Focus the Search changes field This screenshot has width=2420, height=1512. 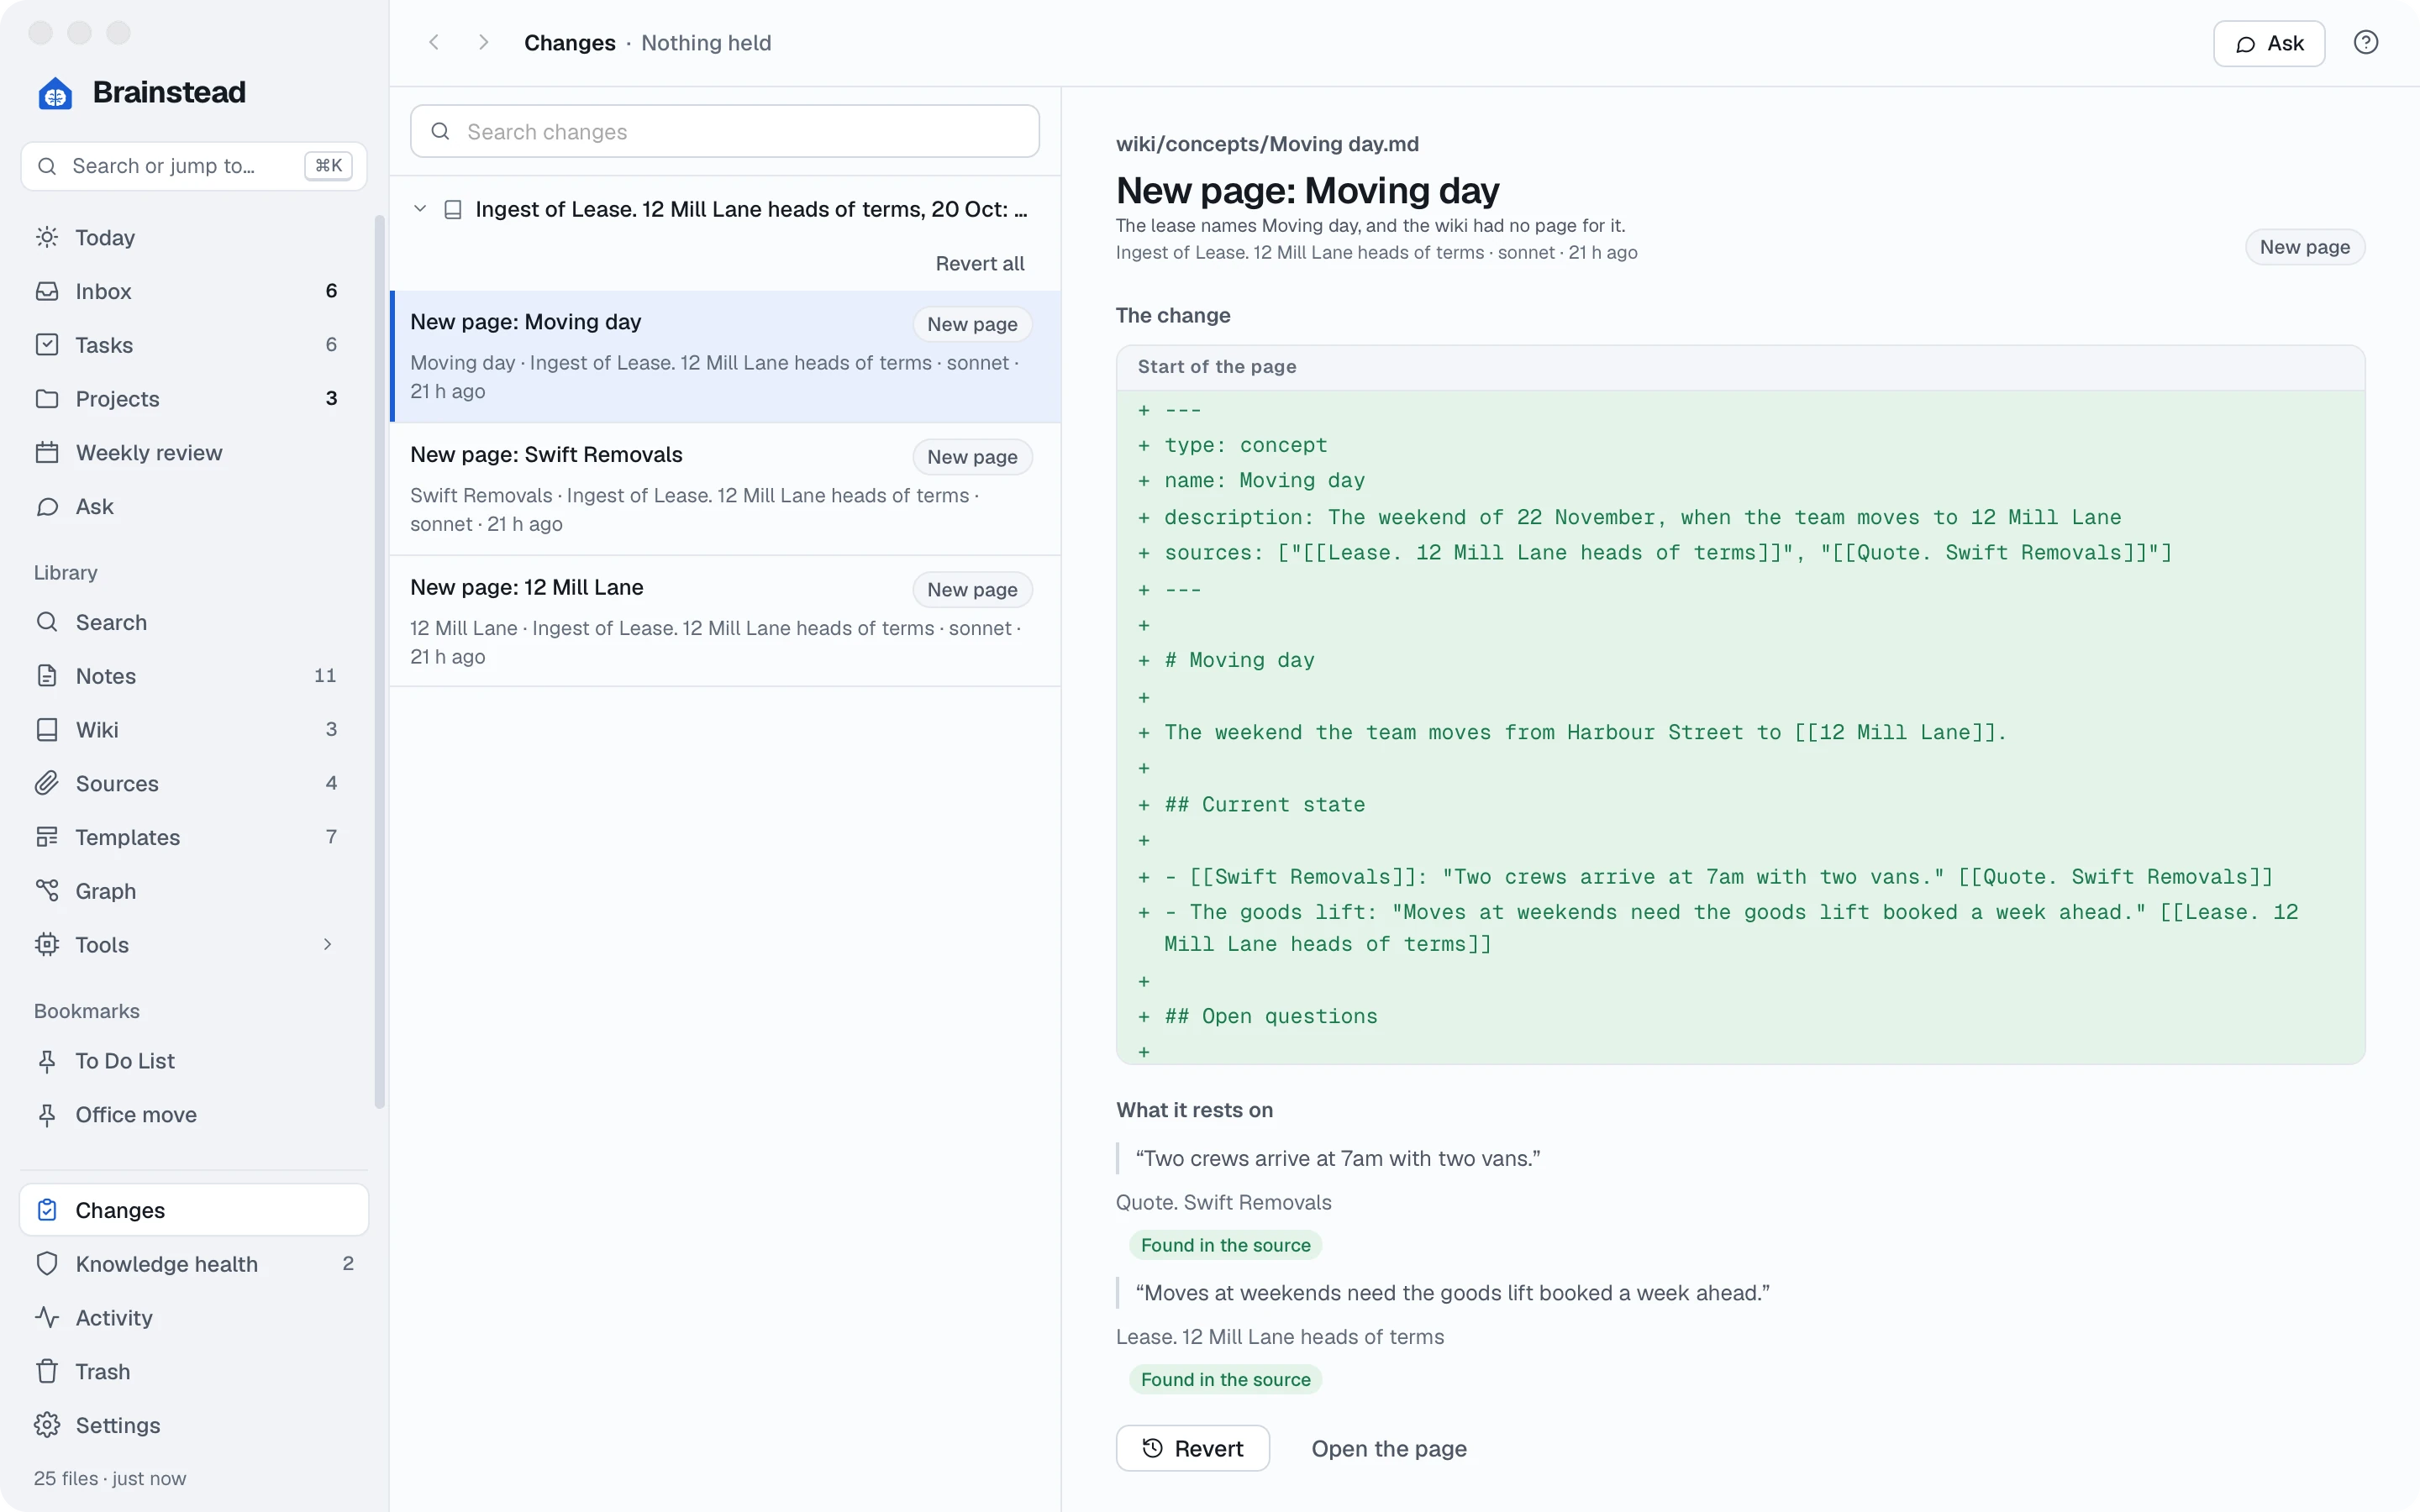(725, 131)
